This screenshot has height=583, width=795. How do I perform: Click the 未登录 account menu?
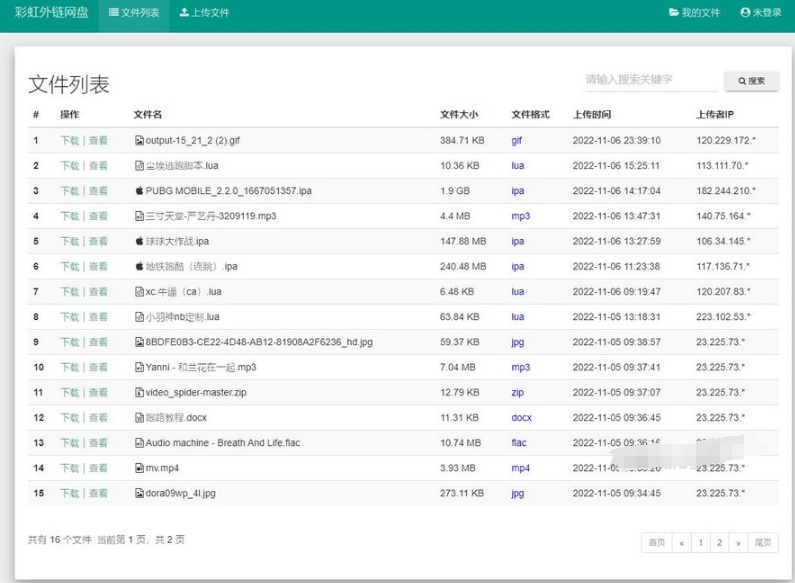point(761,13)
